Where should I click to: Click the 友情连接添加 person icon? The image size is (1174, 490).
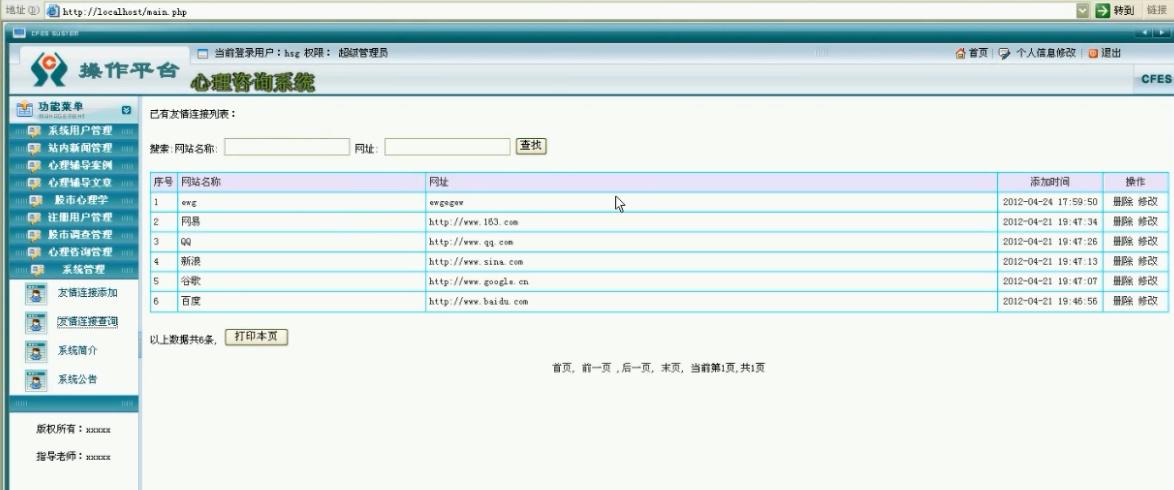[36, 294]
